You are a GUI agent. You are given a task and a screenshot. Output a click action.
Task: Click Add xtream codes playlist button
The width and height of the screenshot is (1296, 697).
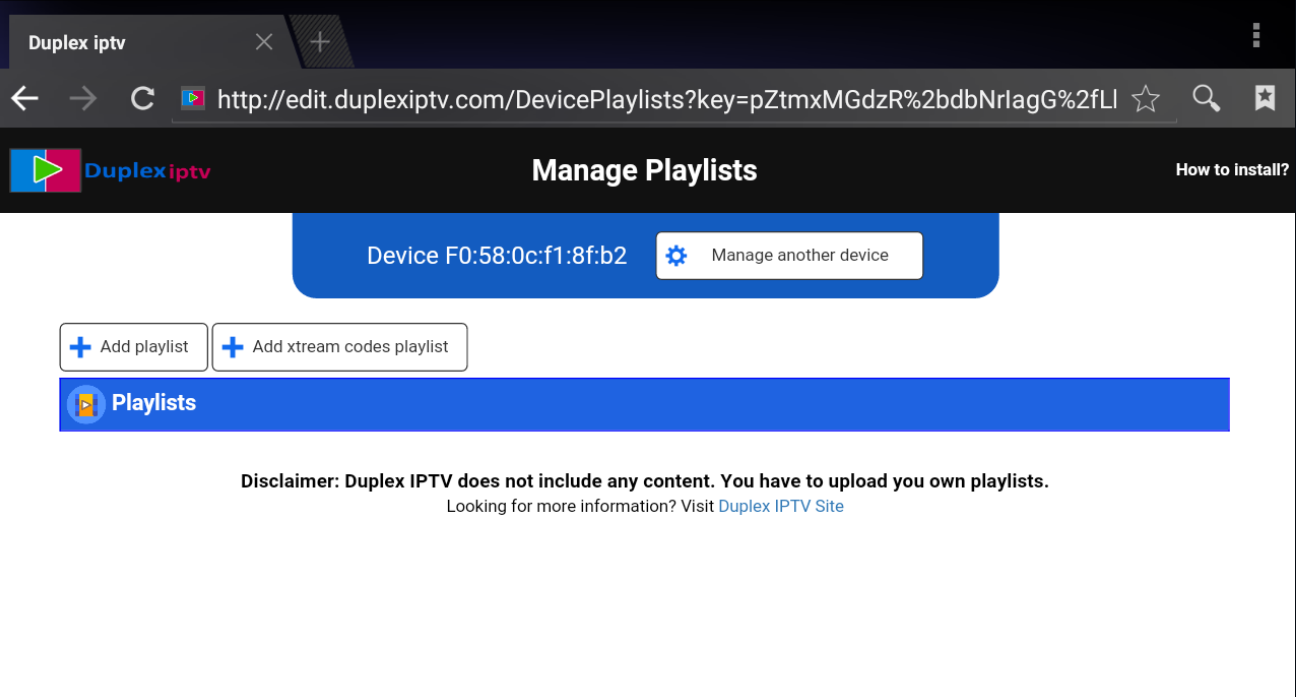[339, 347]
